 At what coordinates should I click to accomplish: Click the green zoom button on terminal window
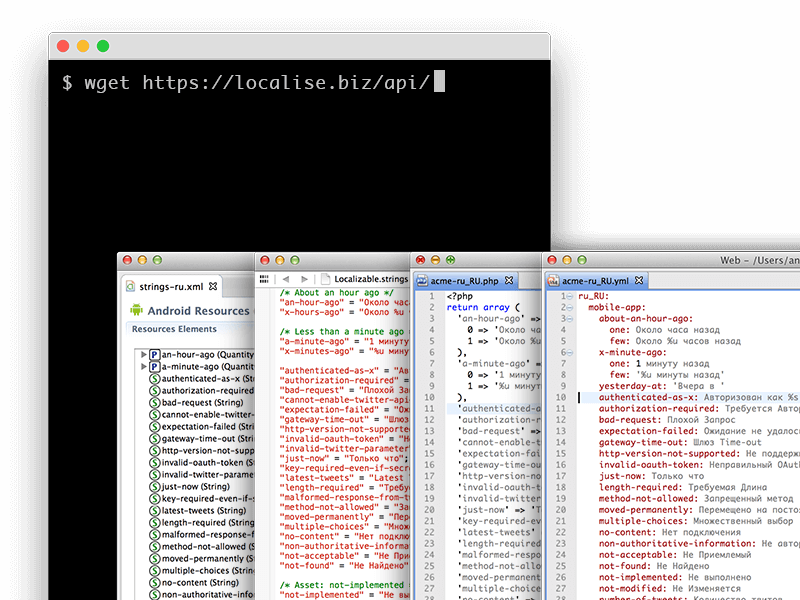tap(103, 46)
